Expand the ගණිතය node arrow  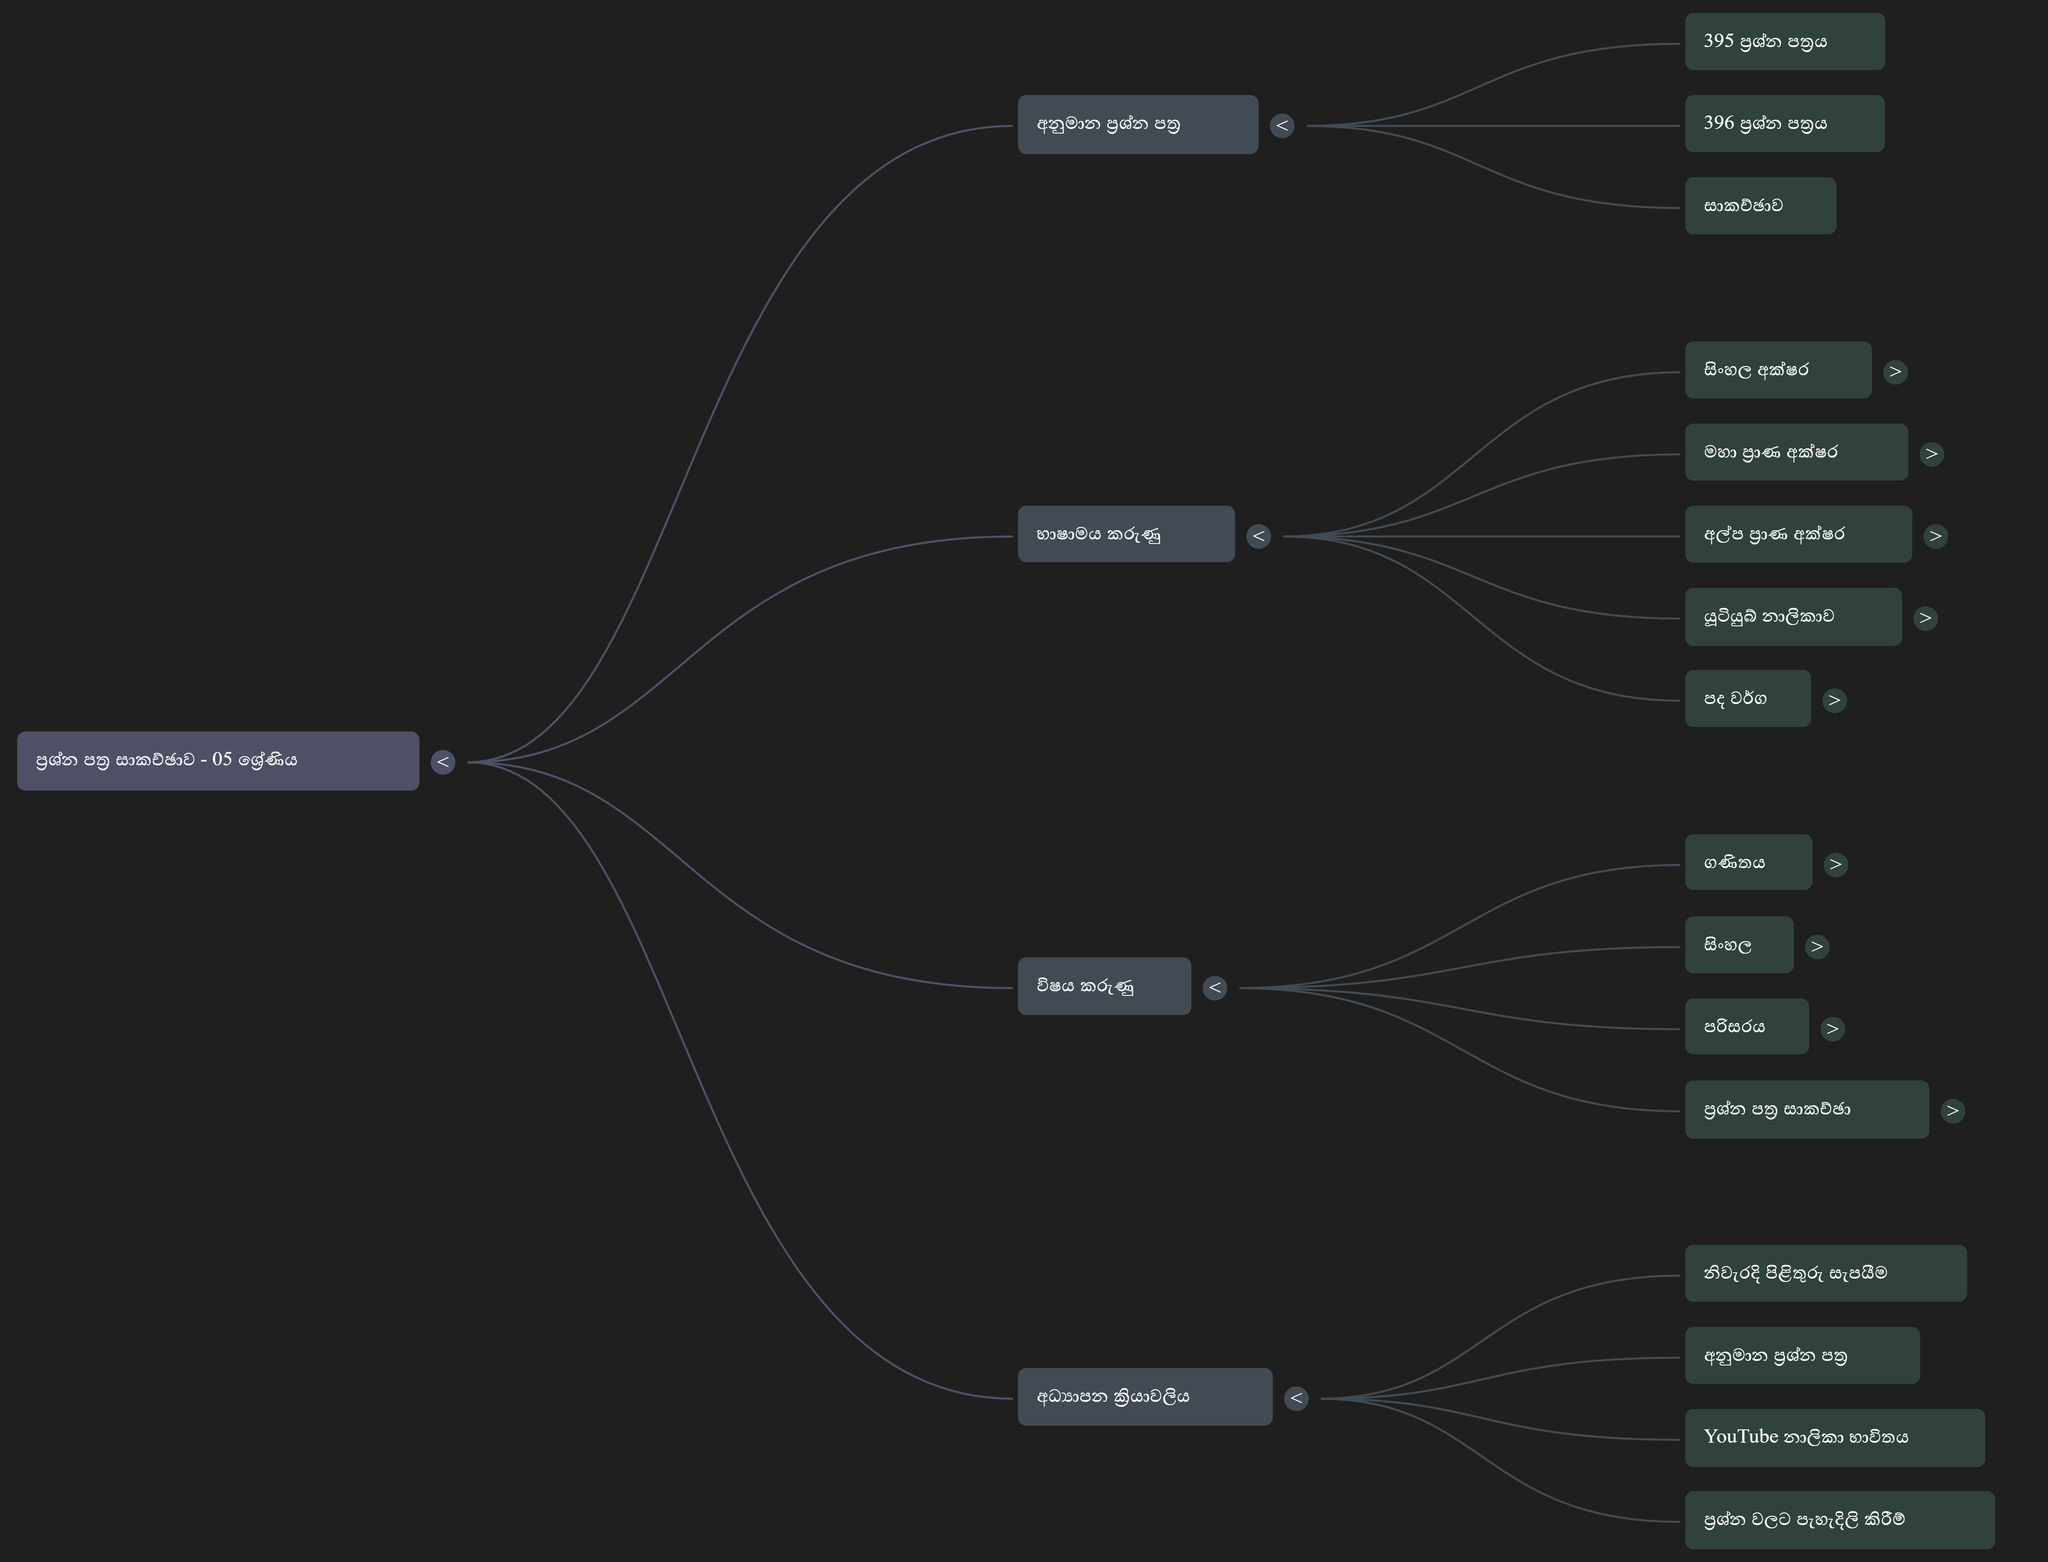[x=1835, y=864]
